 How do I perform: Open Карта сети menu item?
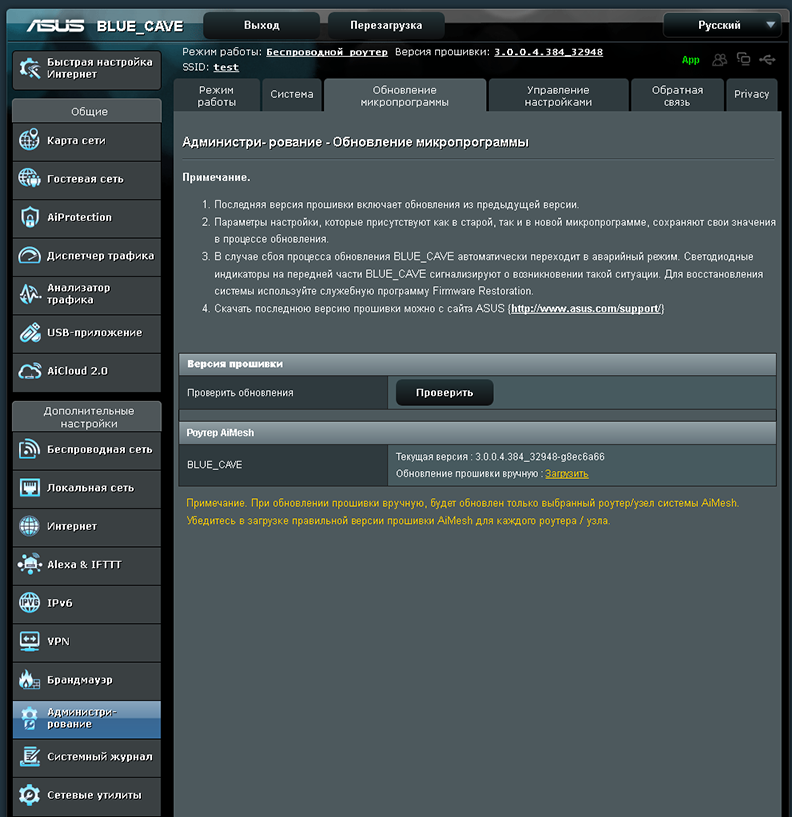pyautogui.click(x=86, y=141)
